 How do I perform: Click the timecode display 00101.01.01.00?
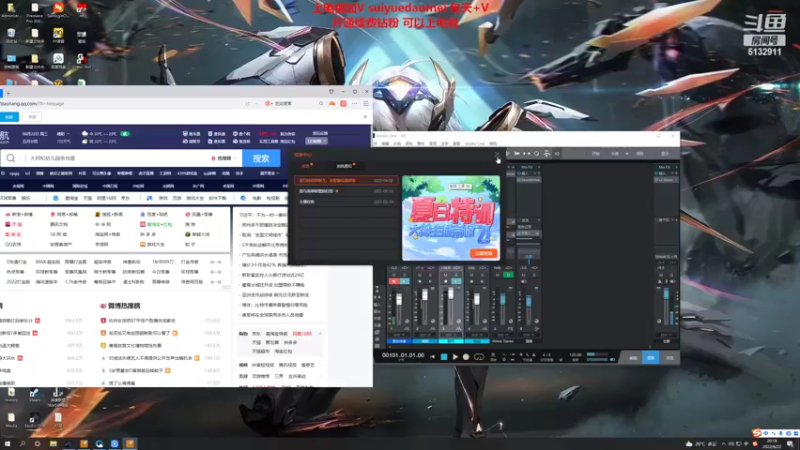coord(403,355)
